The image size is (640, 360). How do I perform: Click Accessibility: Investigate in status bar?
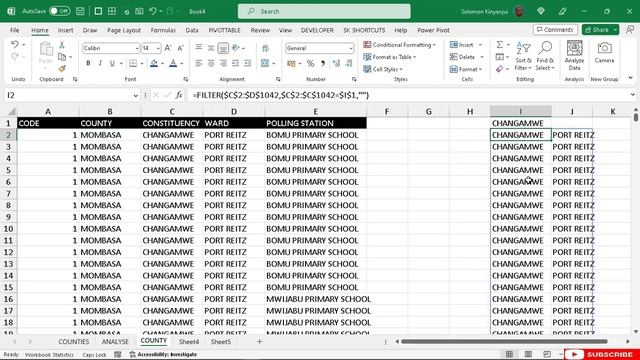point(163,355)
